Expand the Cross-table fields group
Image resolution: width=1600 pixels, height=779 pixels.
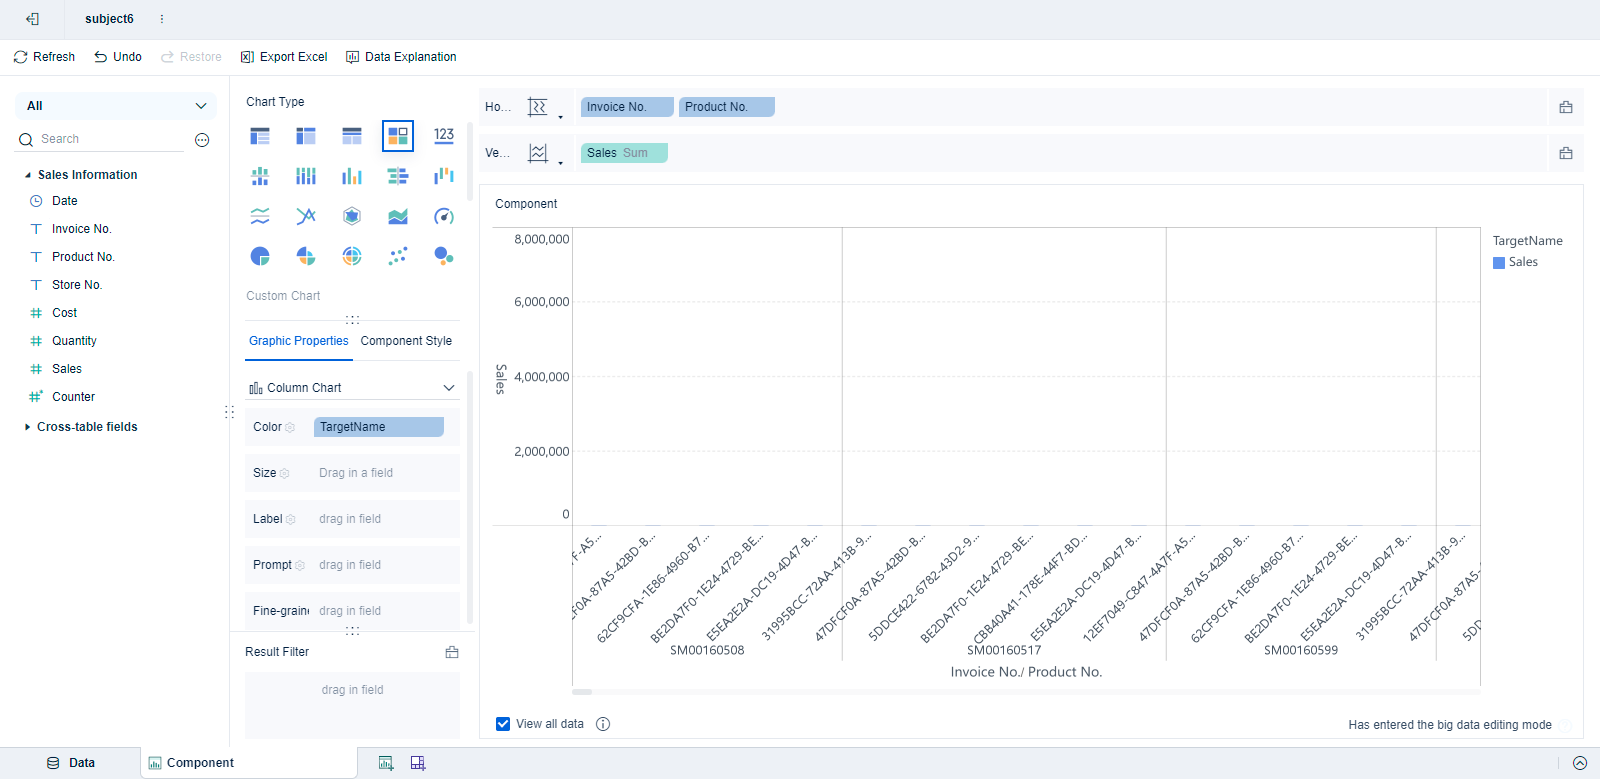point(28,427)
